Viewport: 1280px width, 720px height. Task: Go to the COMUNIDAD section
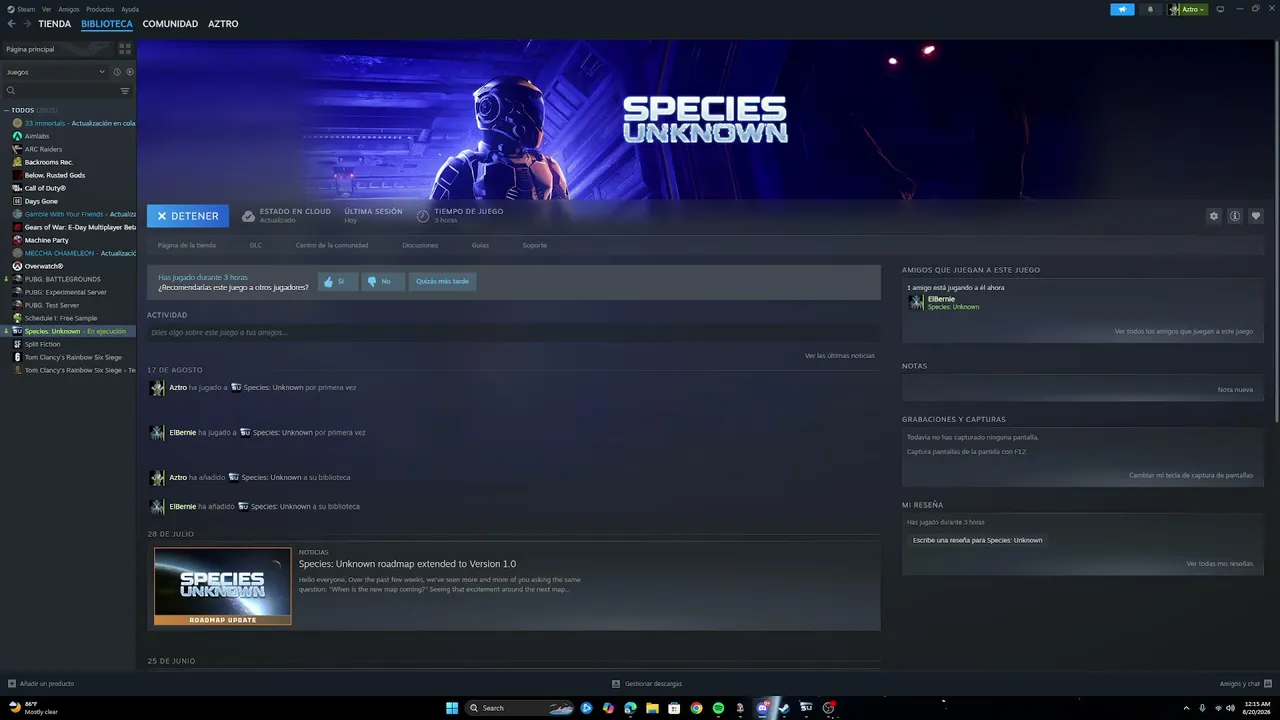(170, 24)
